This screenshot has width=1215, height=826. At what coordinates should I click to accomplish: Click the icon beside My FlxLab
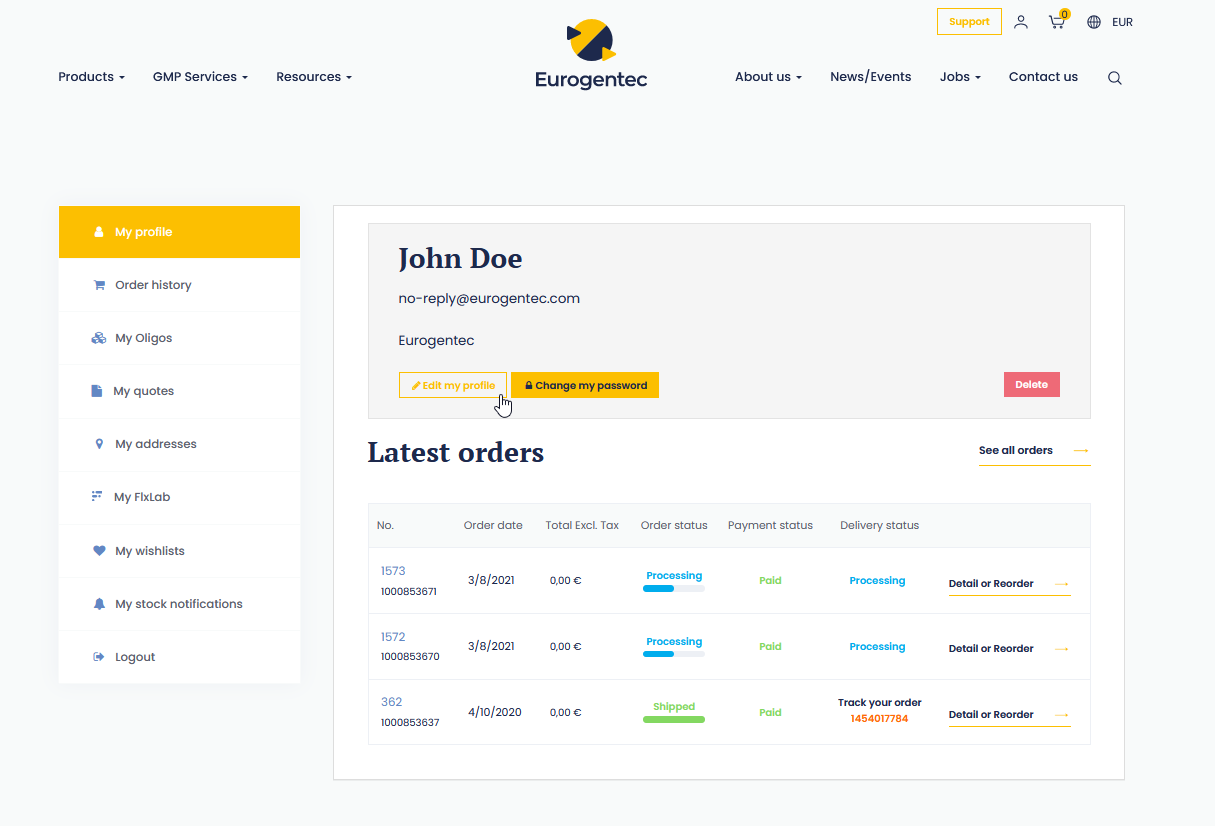(97, 497)
